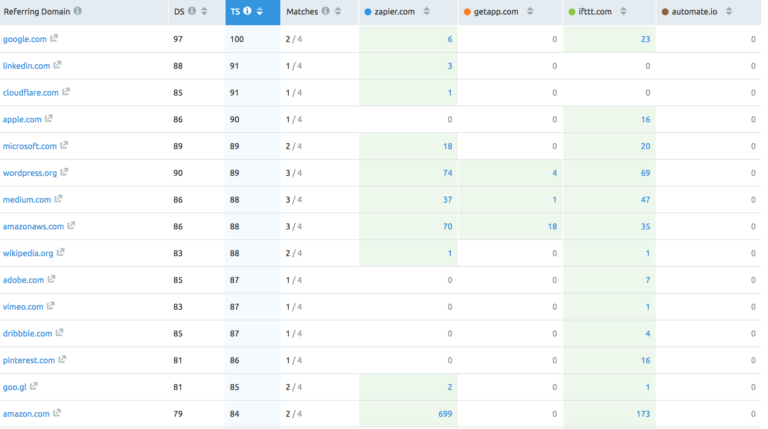
Task: Open zapier.com count 74 for wordpress.org
Action: [448, 173]
